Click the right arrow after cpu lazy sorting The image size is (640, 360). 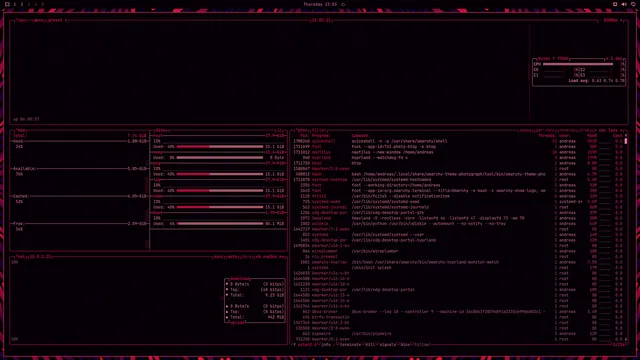[x=622, y=131]
